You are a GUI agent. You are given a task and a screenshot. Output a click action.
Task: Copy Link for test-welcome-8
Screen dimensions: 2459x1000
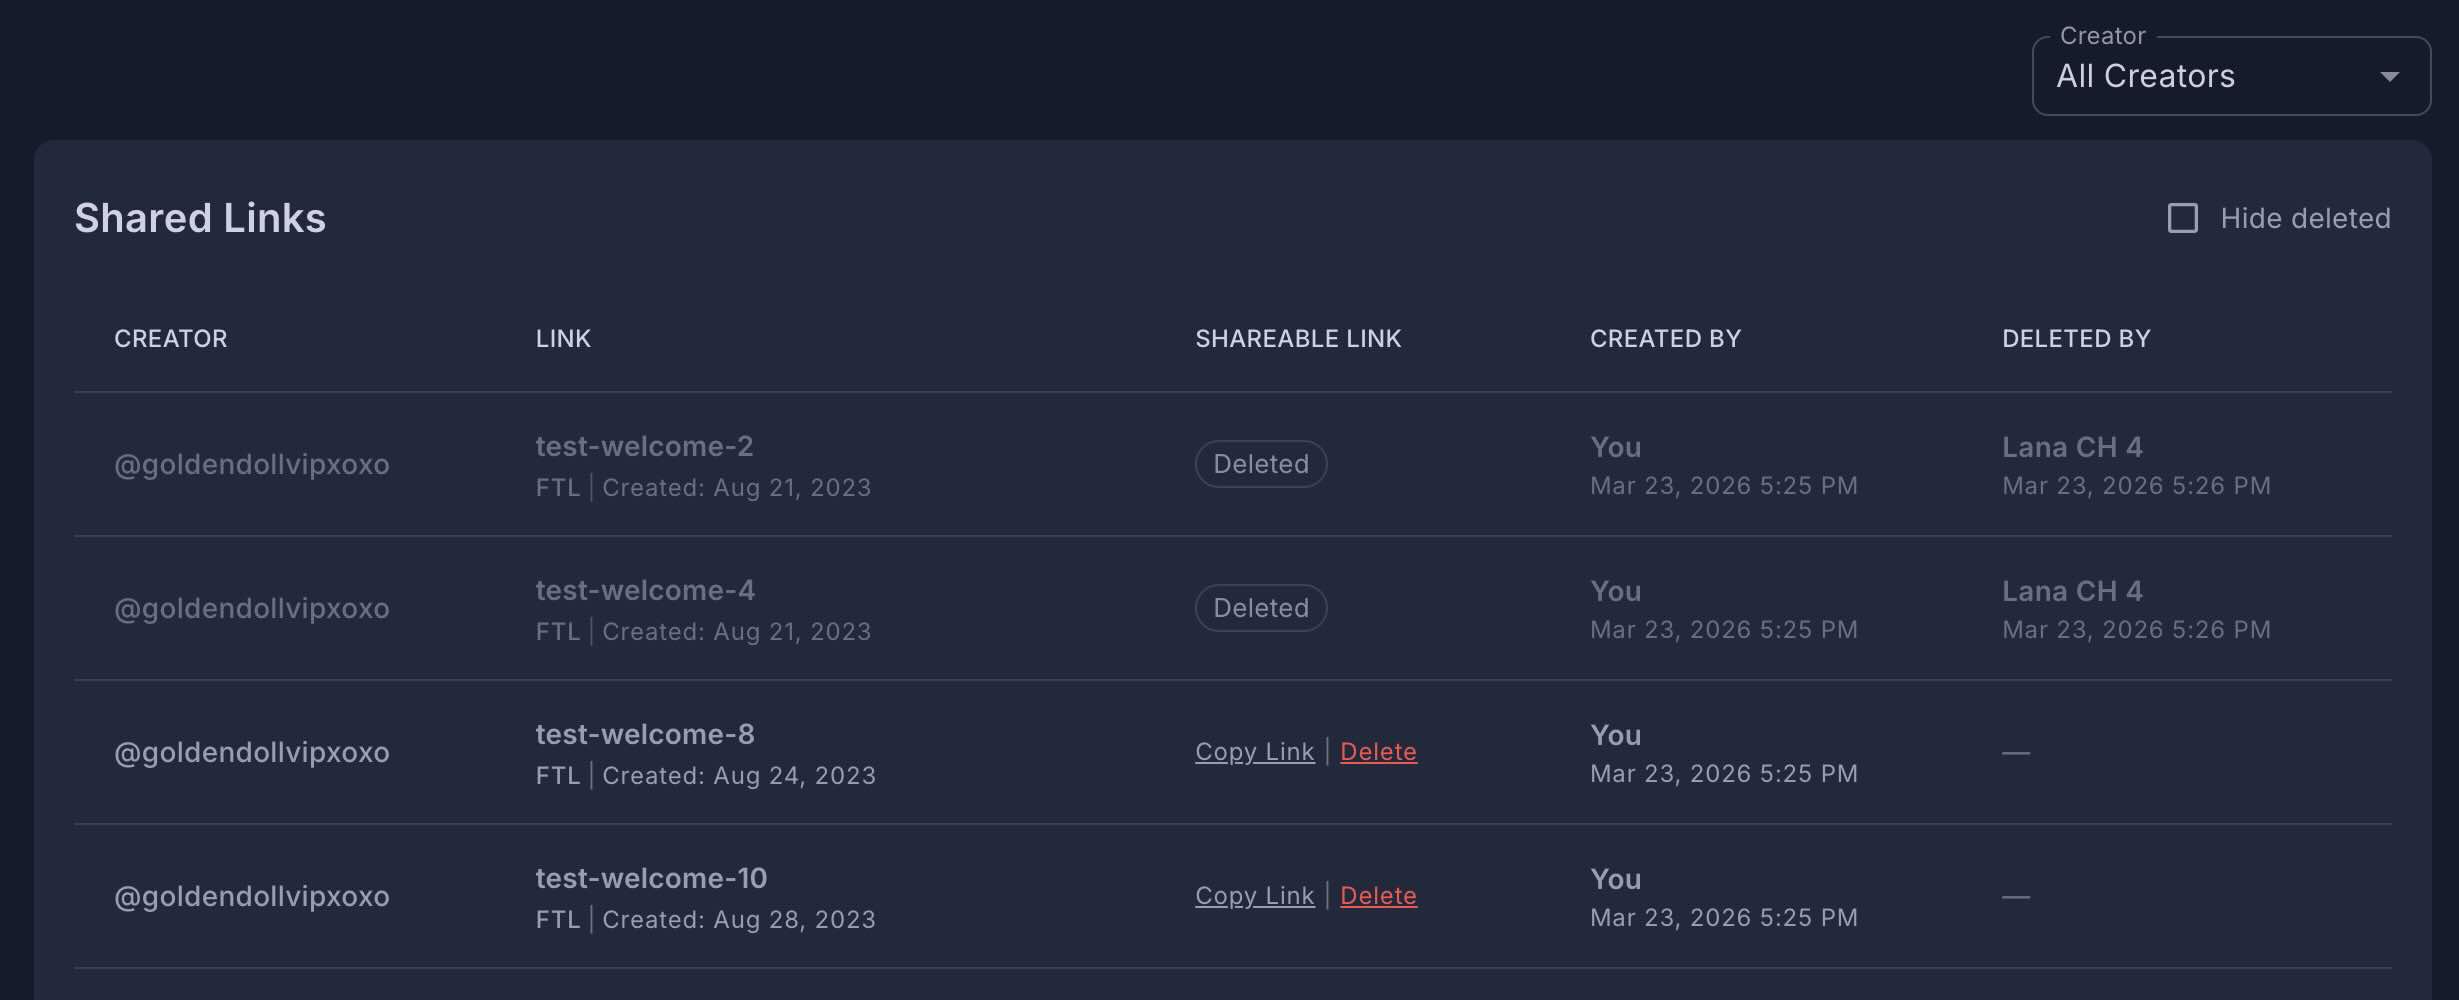tap(1254, 752)
